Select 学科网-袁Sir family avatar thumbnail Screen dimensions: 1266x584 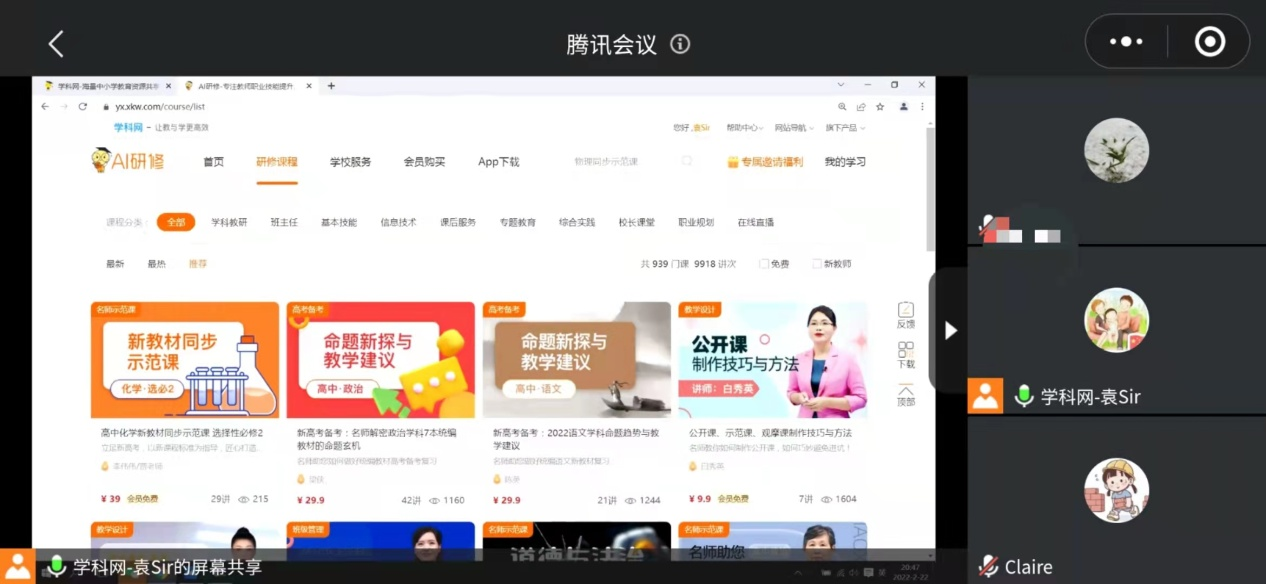click(1116, 320)
